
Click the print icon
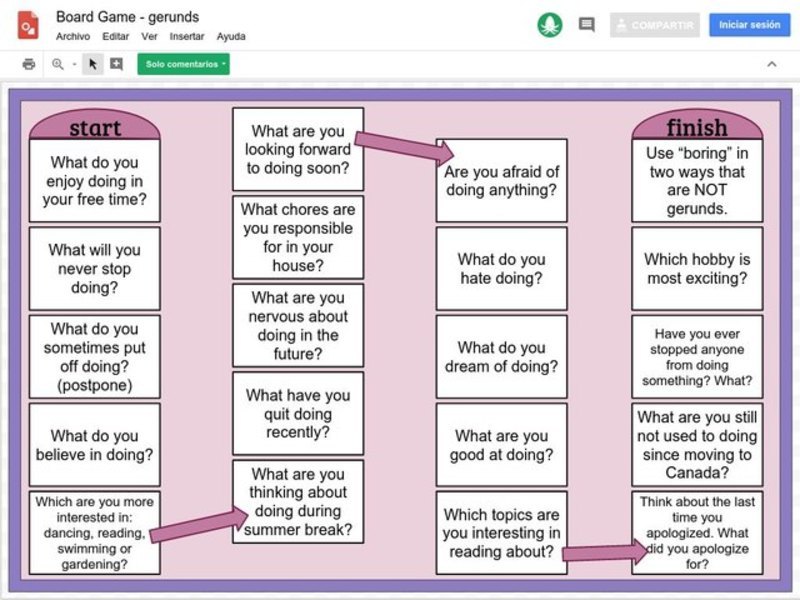coord(27,62)
